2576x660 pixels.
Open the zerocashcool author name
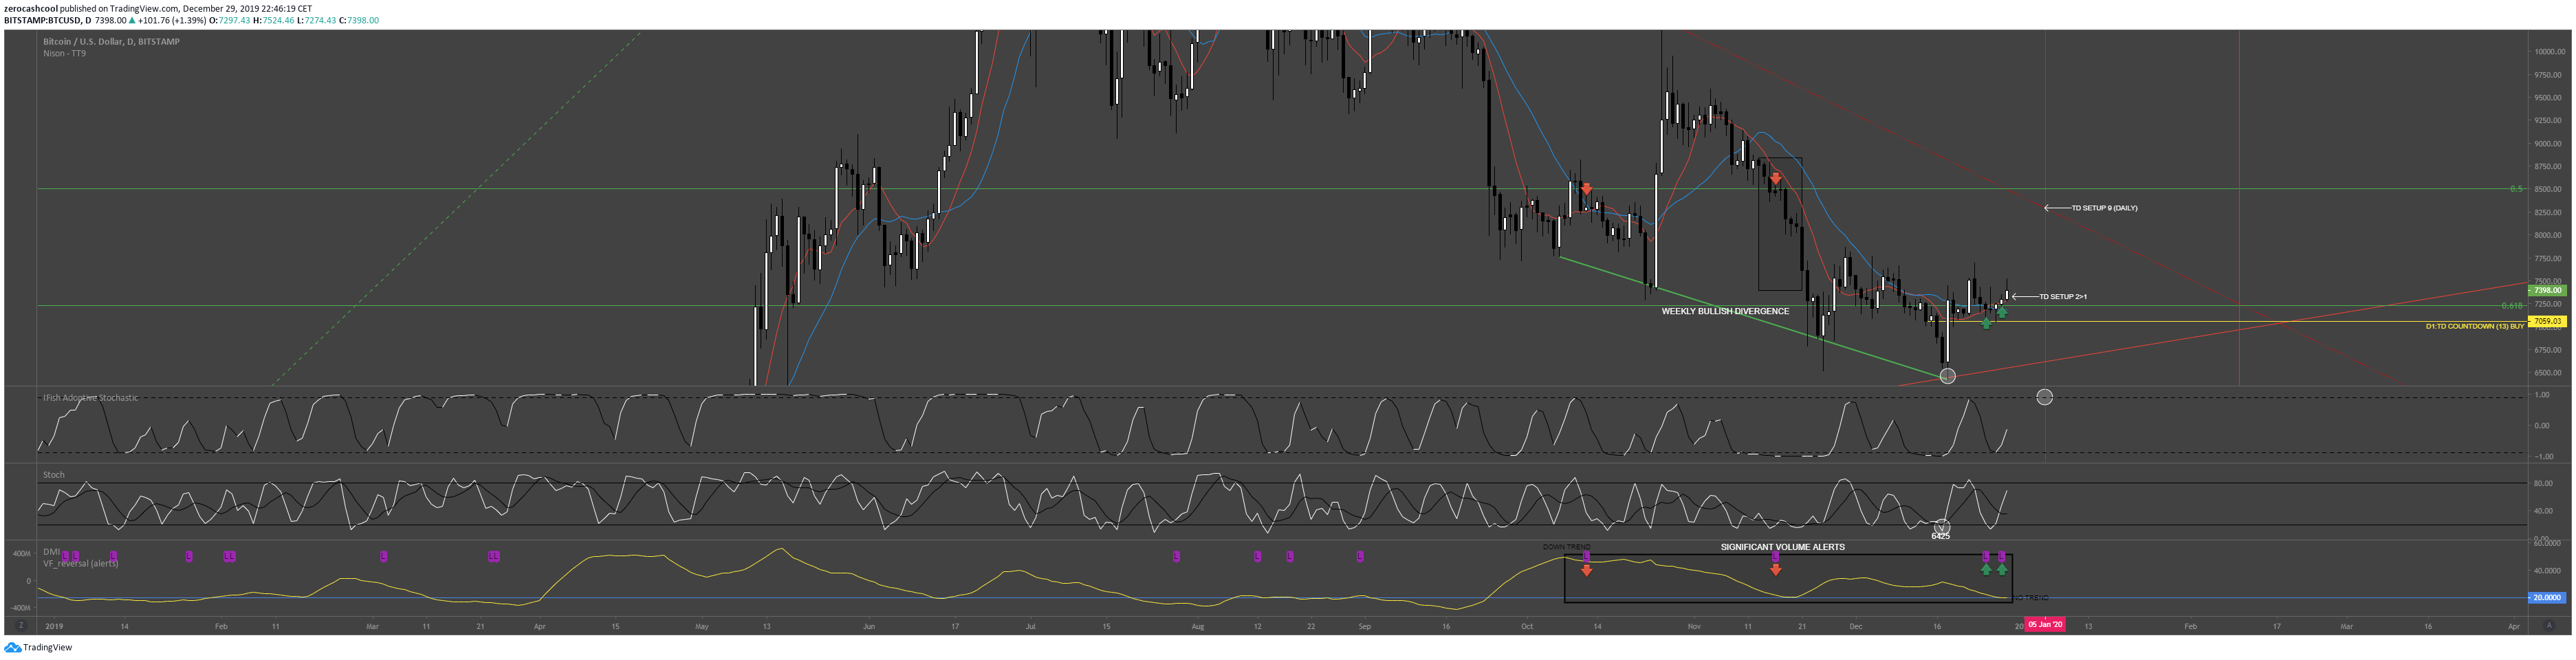tap(31, 8)
